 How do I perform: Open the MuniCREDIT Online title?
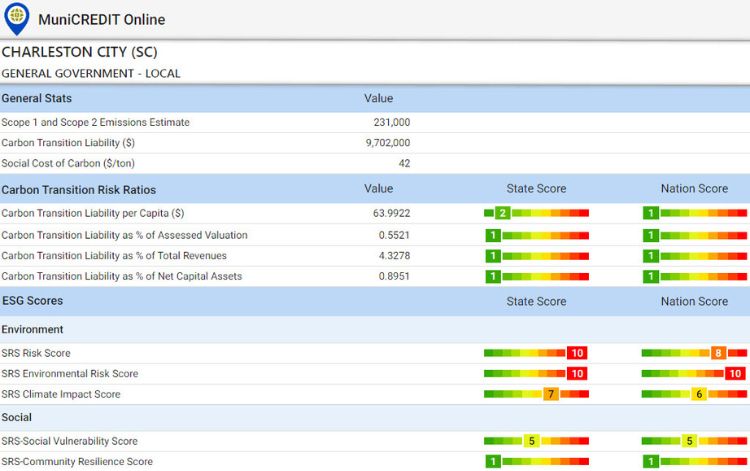point(101,20)
